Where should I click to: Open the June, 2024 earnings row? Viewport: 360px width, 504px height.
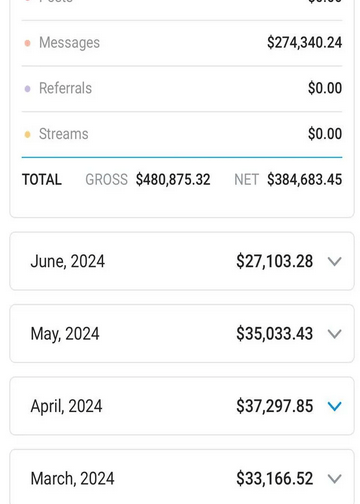tap(182, 261)
